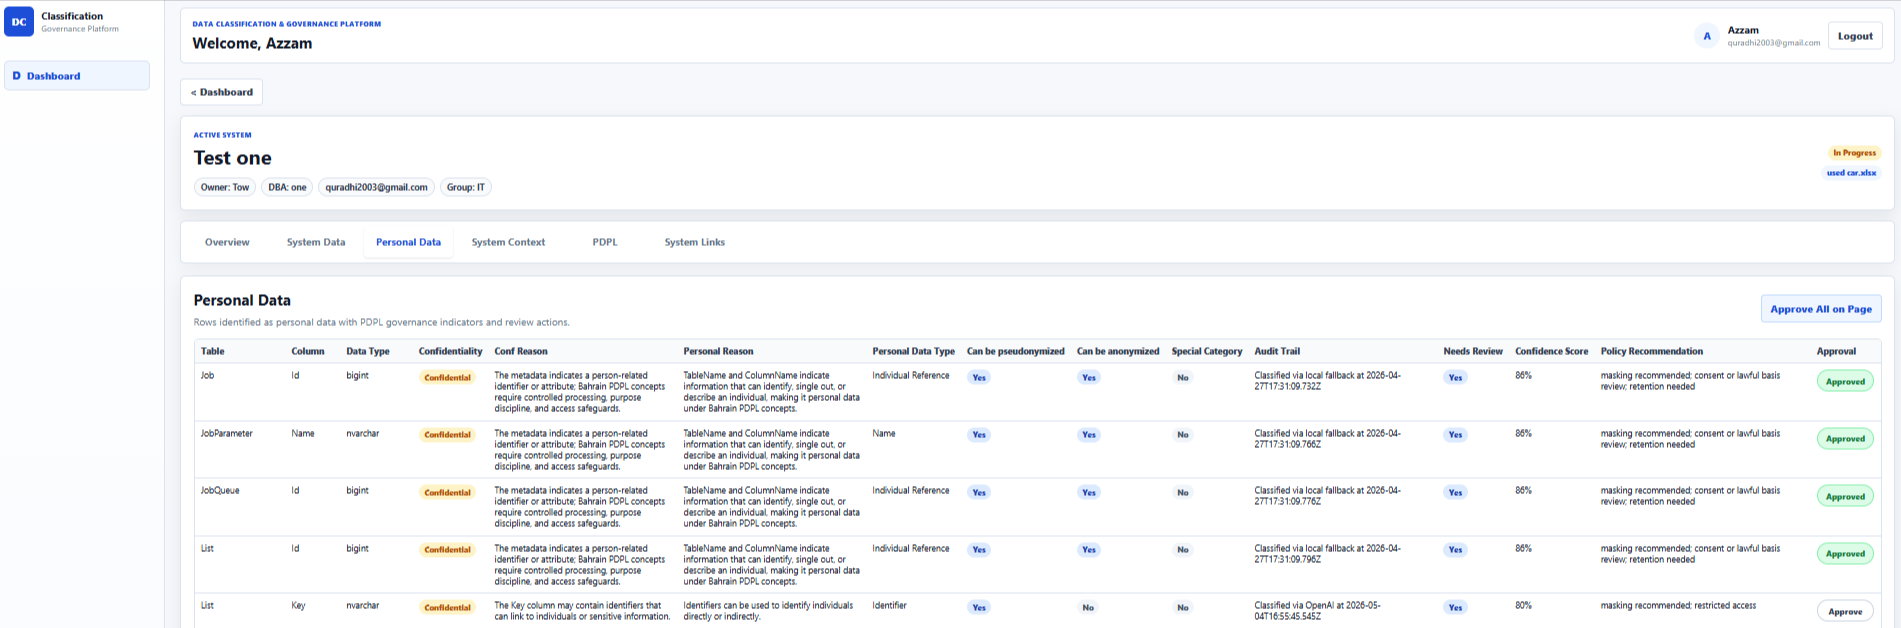Screen dimensions: 1901x628
Task: Click the user avatar icon with letter A
Action: [1707, 36]
